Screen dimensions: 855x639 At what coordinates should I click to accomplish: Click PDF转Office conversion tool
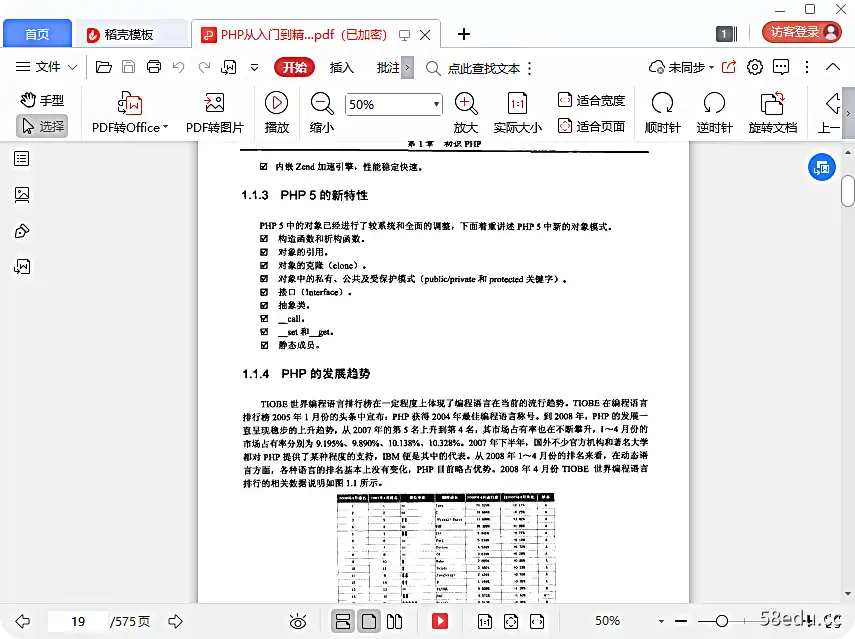130,113
